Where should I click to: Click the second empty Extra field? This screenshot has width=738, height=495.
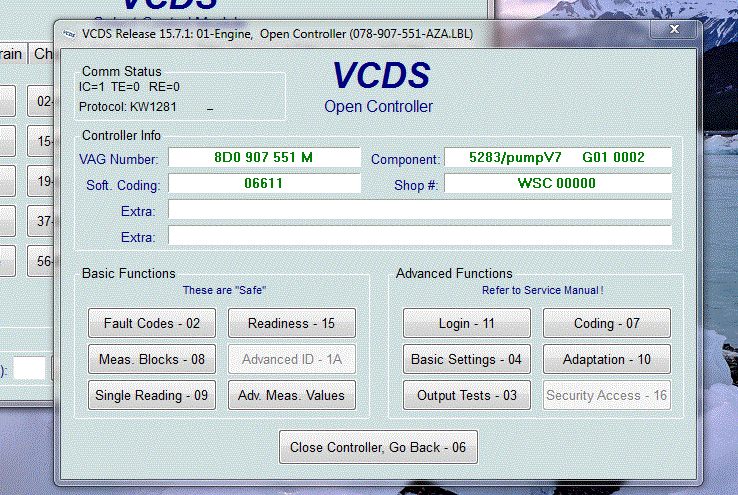[x=420, y=235]
